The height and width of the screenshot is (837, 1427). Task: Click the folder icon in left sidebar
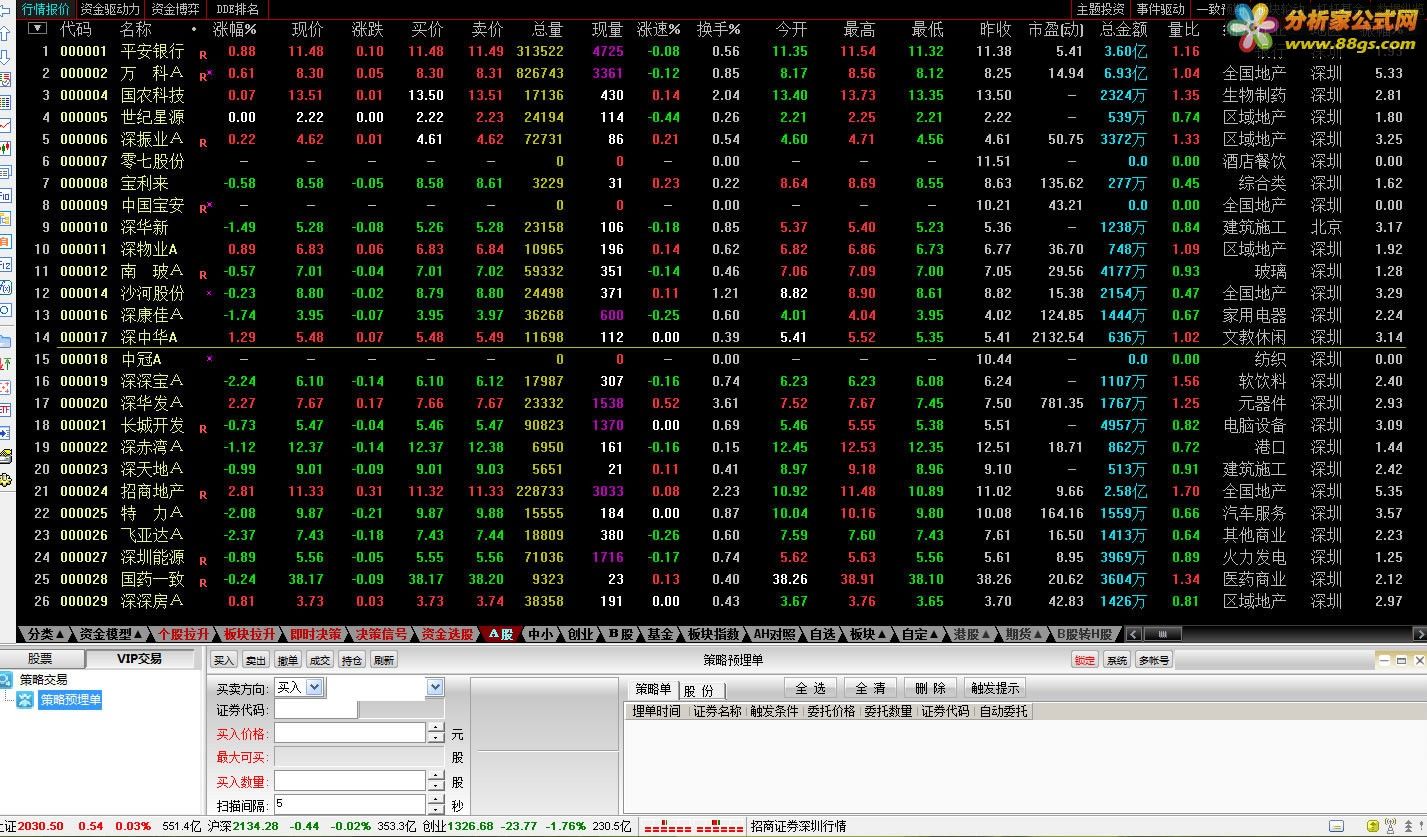tap(6, 341)
